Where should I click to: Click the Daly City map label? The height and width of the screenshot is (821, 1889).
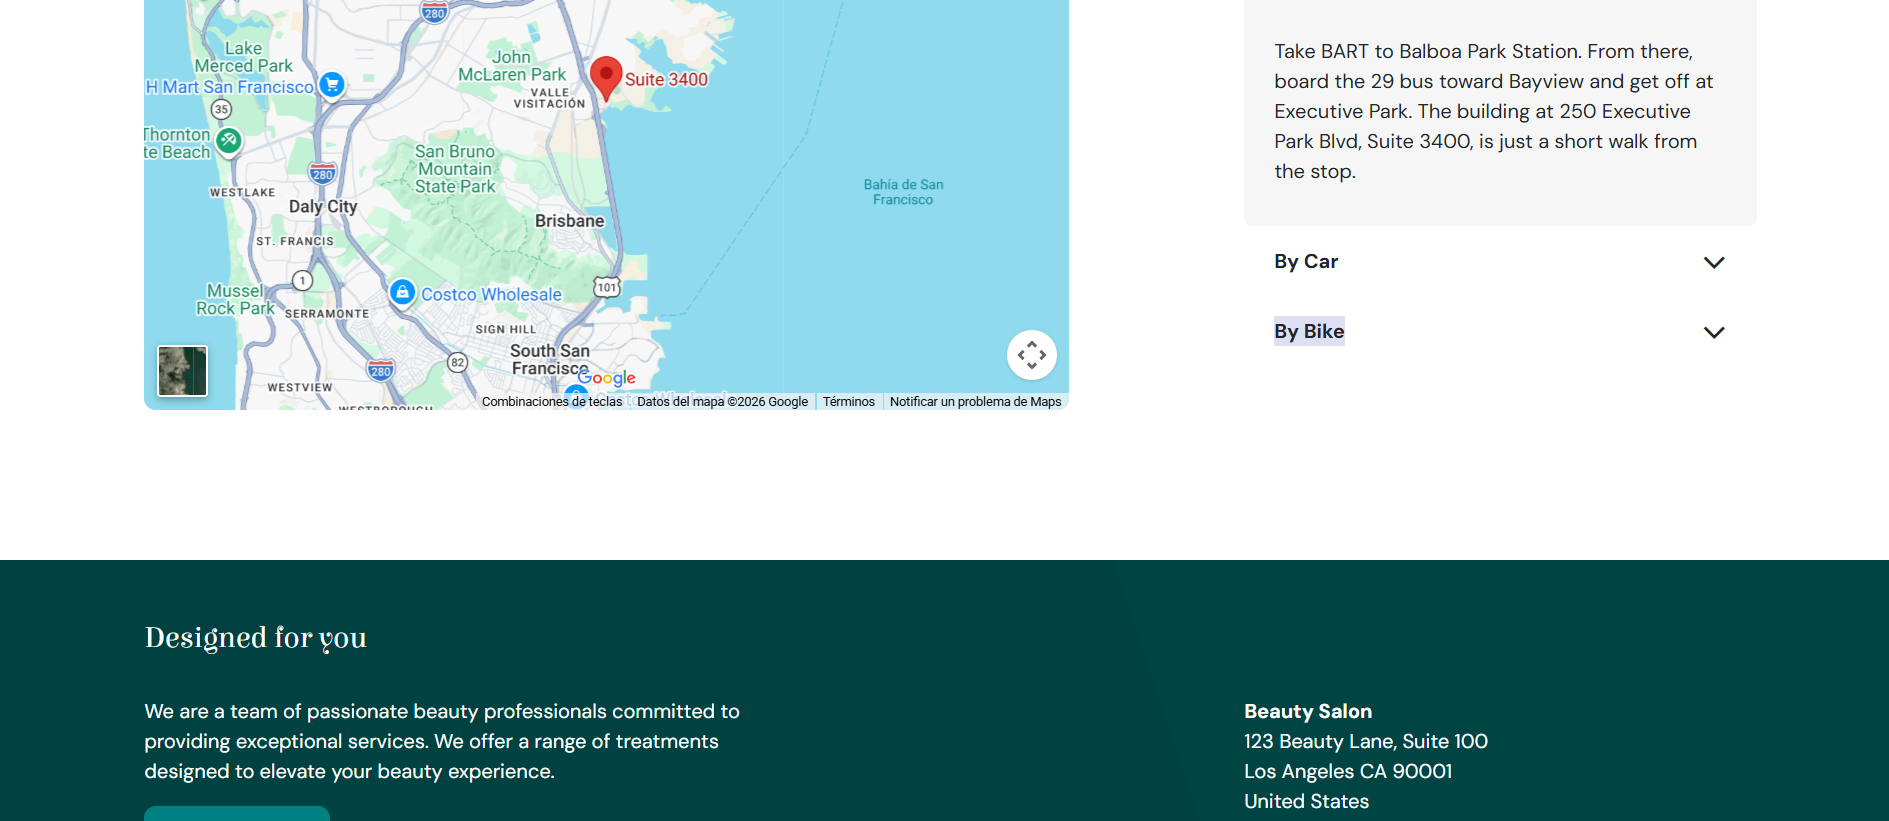pyautogui.click(x=323, y=206)
